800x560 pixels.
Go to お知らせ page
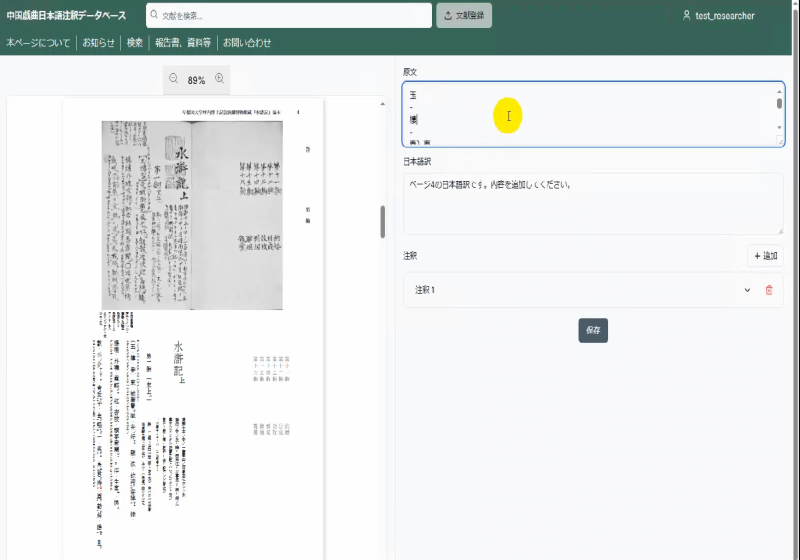(x=98, y=43)
